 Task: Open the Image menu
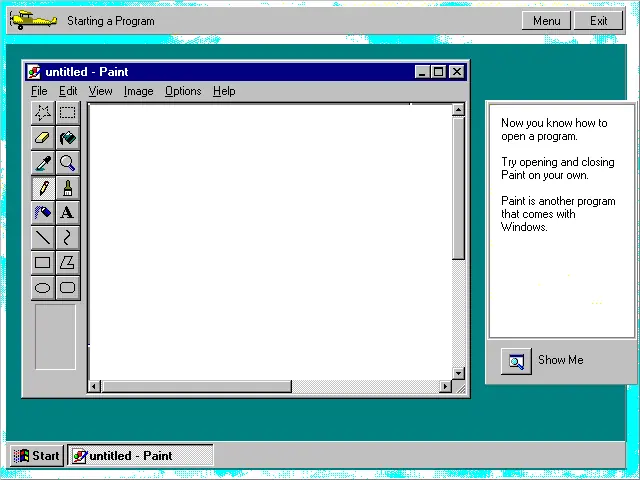coord(138,91)
